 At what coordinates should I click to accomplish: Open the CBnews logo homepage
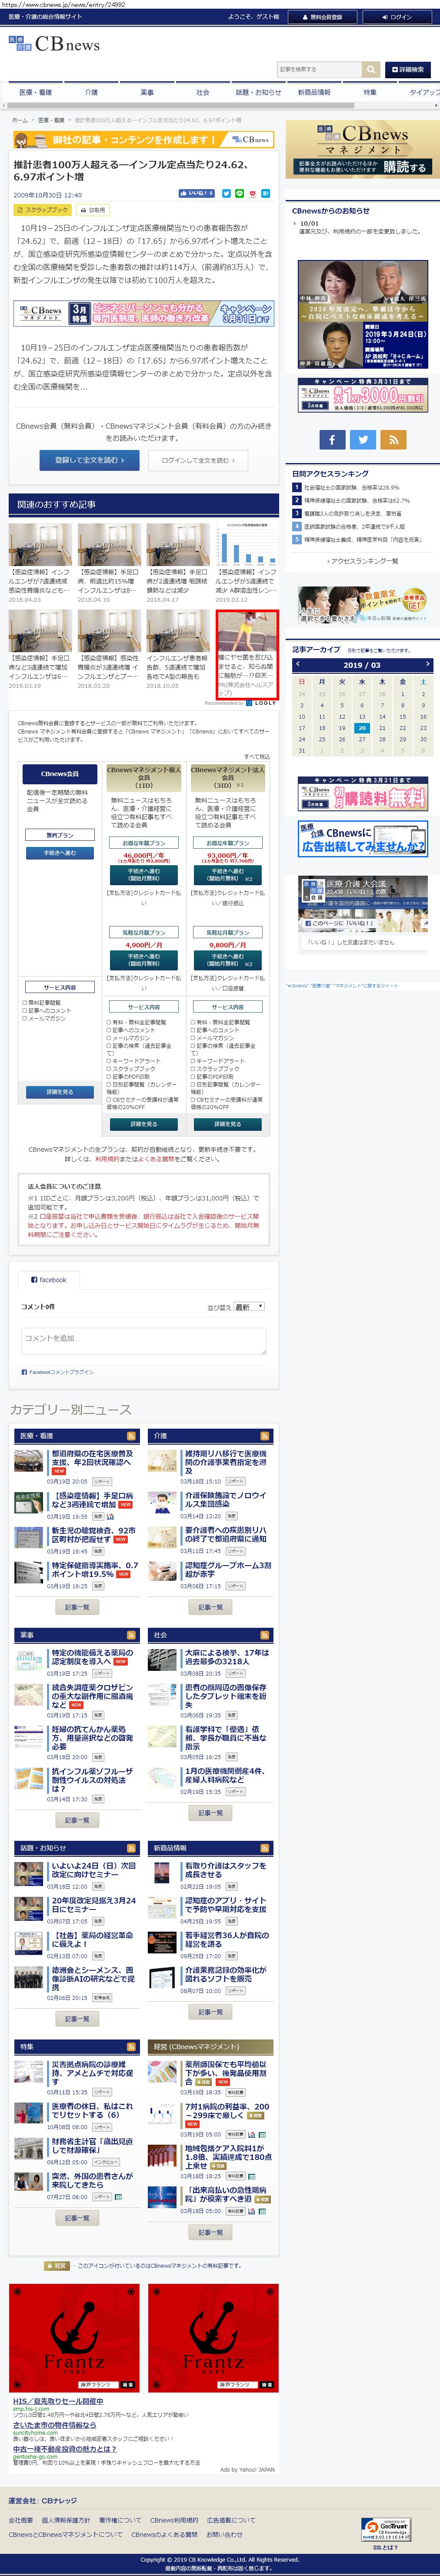[x=54, y=44]
